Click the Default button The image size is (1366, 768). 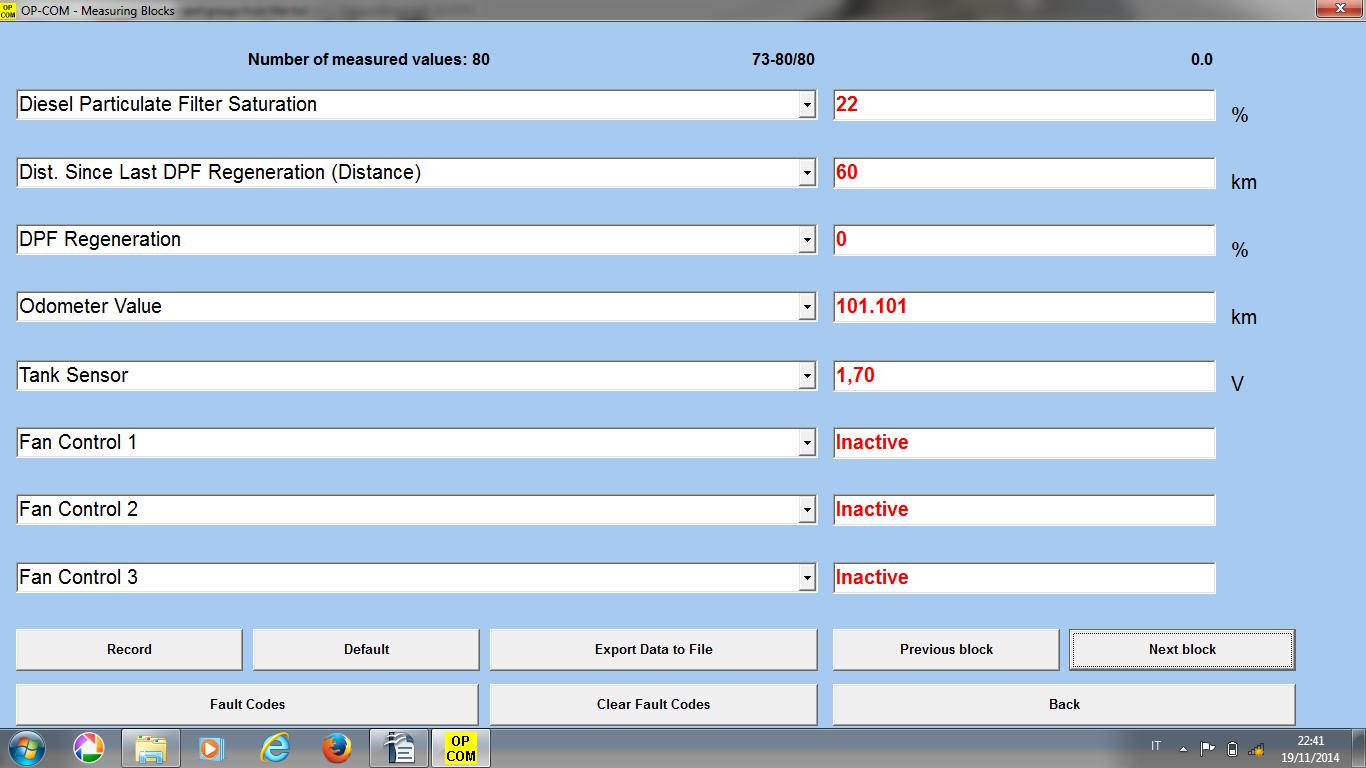[x=366, y=649]
